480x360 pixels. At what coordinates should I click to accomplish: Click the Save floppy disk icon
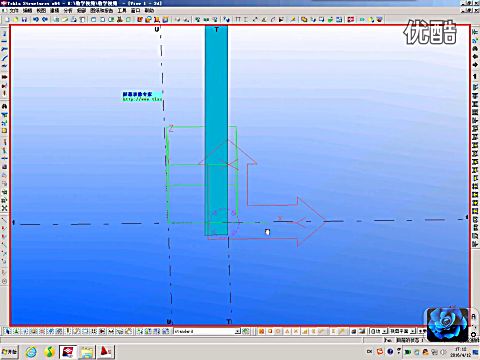(x=24, y=20)
